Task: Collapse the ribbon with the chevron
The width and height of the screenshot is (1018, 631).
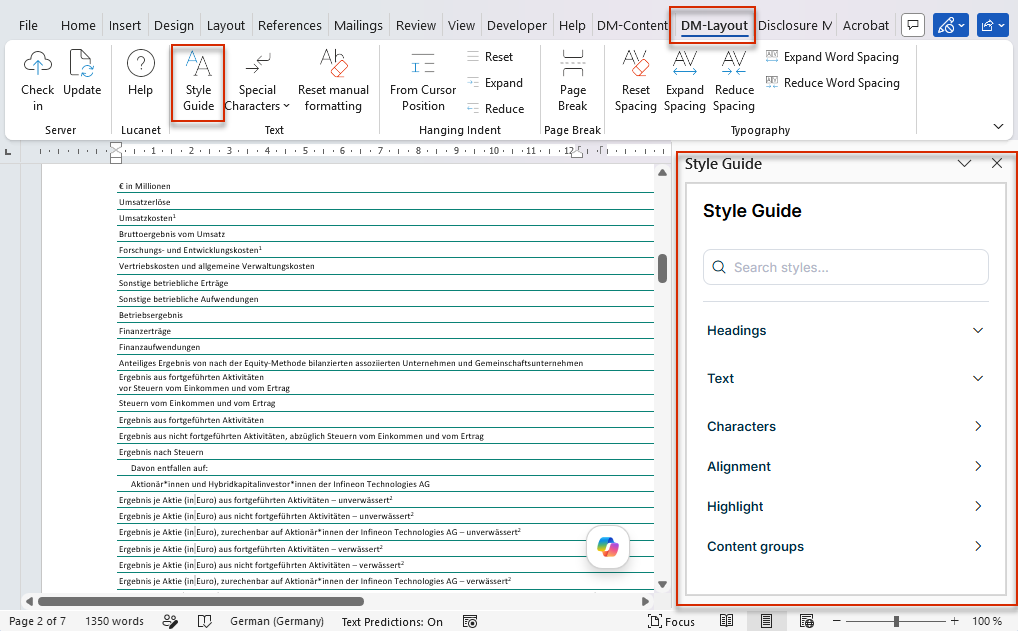Action: tap(999, 127)
